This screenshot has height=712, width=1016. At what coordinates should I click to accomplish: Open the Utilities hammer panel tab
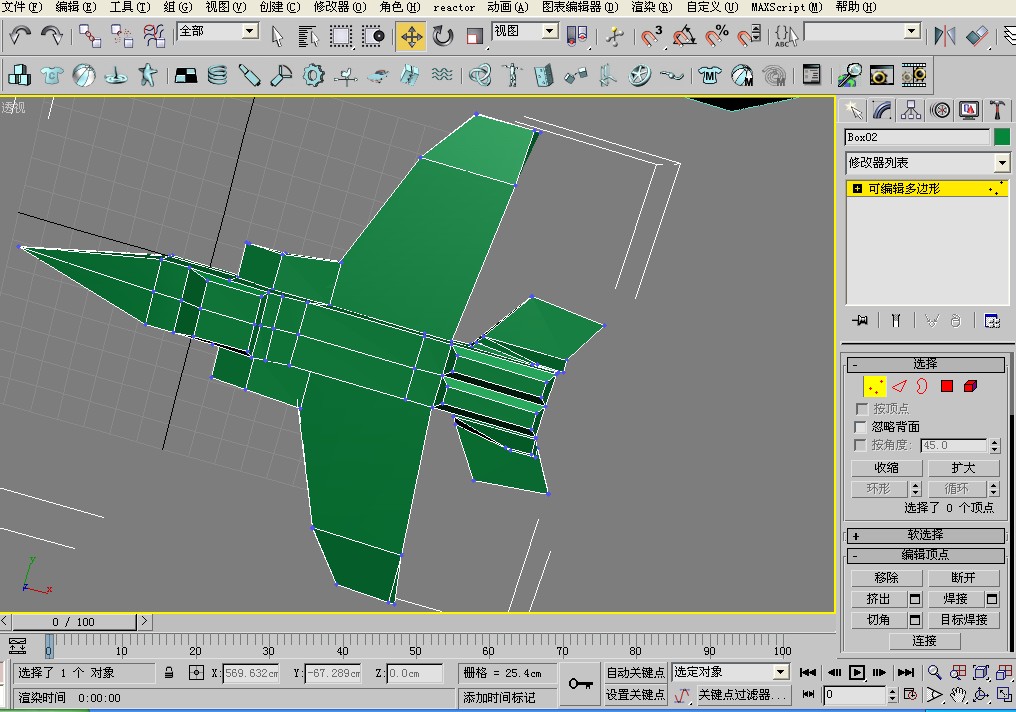[998, 111]
